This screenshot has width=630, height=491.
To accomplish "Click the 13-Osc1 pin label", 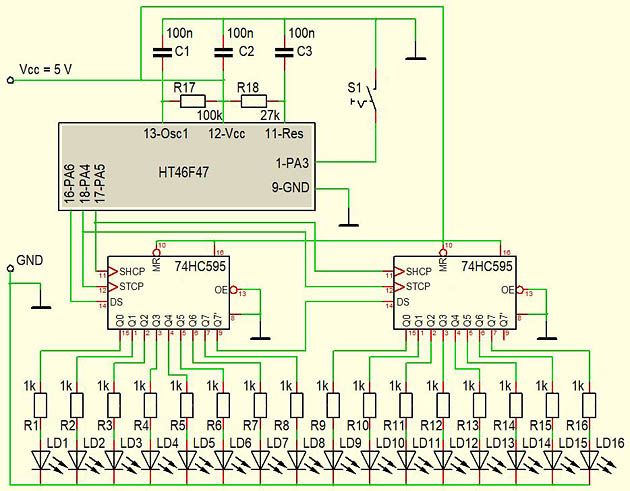I will click(x=166, y=133).
